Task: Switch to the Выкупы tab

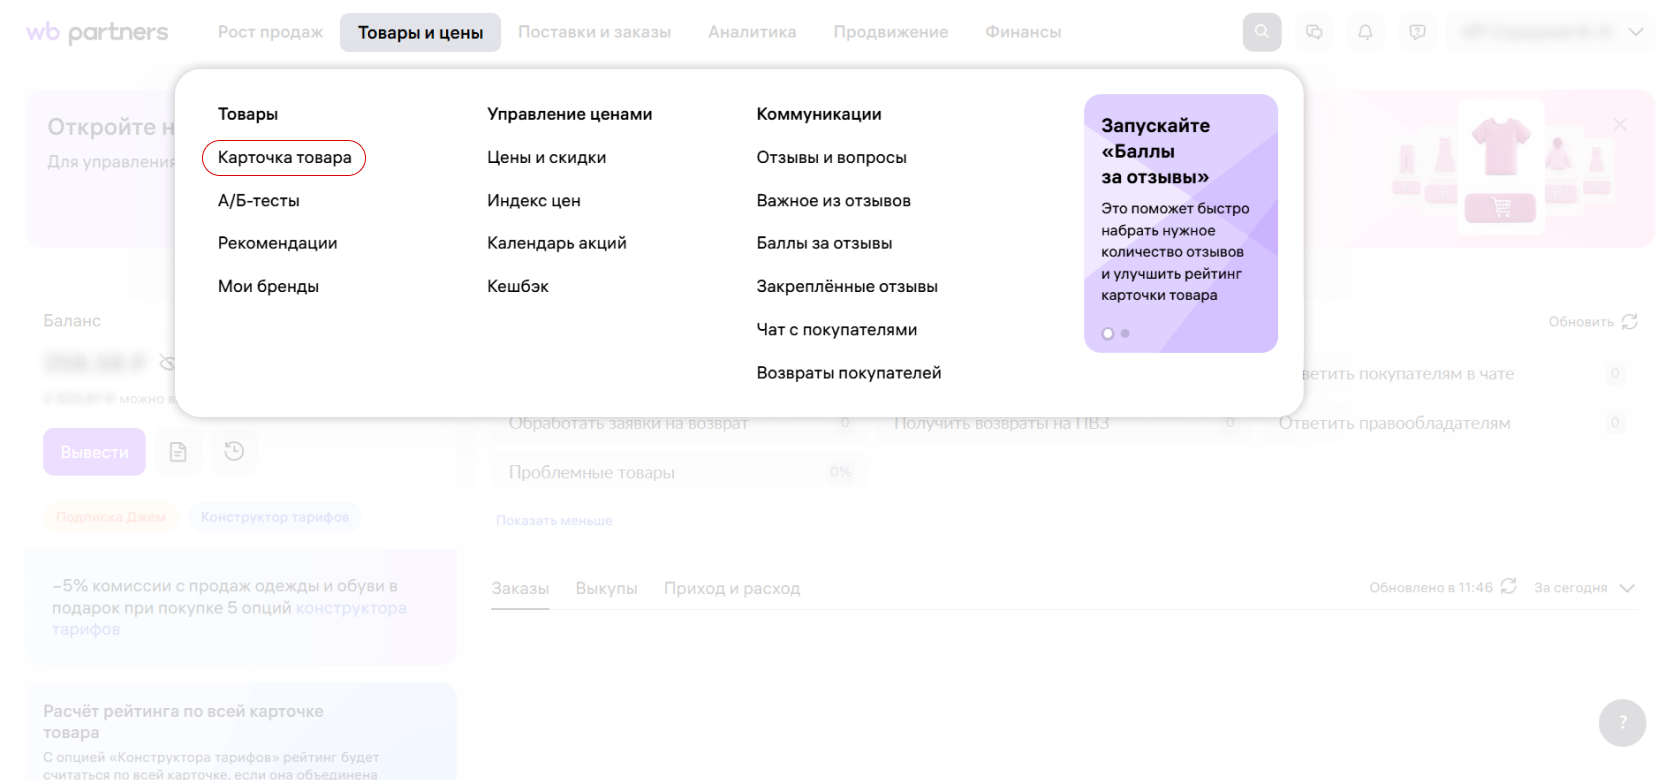Action: [x=606, y=589]
